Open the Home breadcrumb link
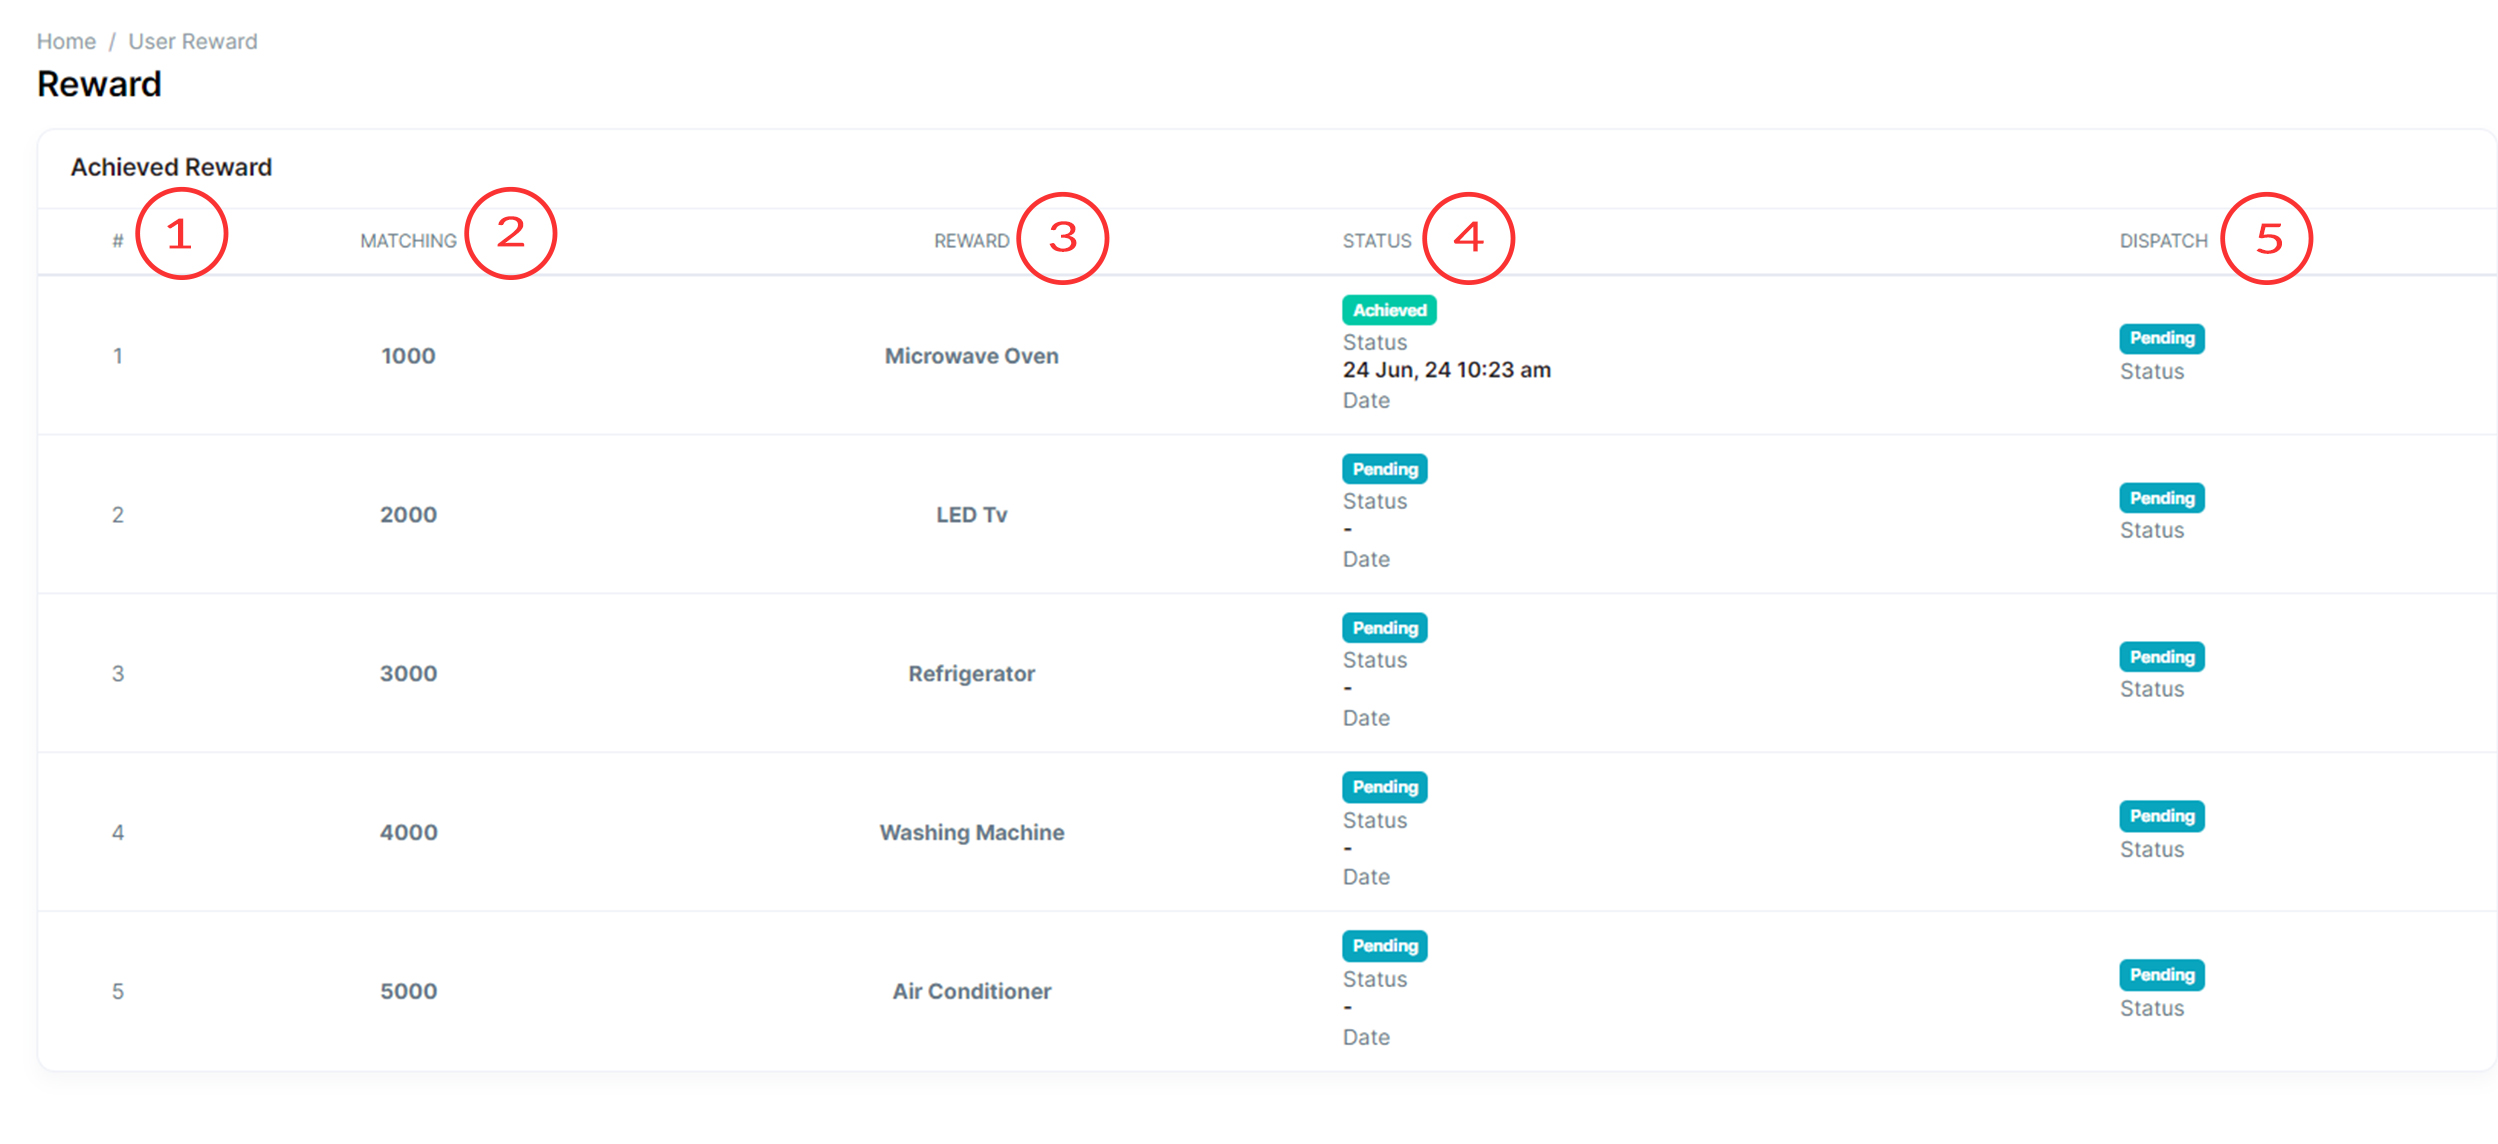The height and width of the screenshot is (1144, 2498). coord(66,41)
